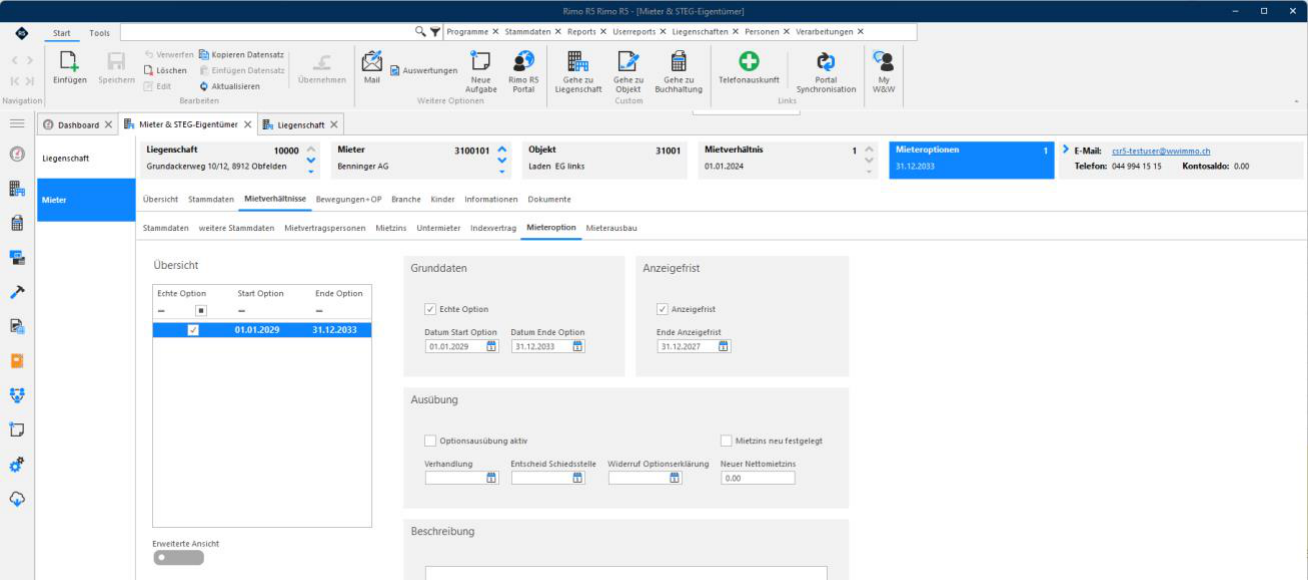Viewport: 1308px width, 581px height.
Task: Select the 01.01.2029 start option cell
Action: coord(259,330)
